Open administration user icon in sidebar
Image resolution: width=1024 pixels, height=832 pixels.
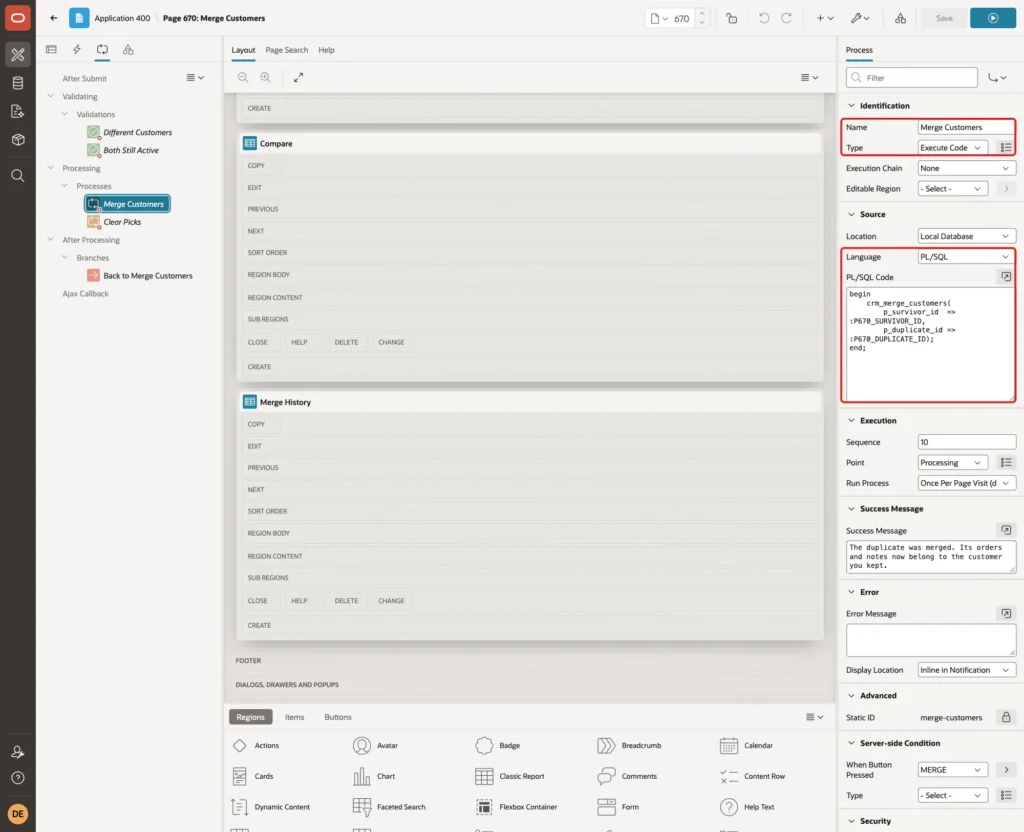[18, 752]
